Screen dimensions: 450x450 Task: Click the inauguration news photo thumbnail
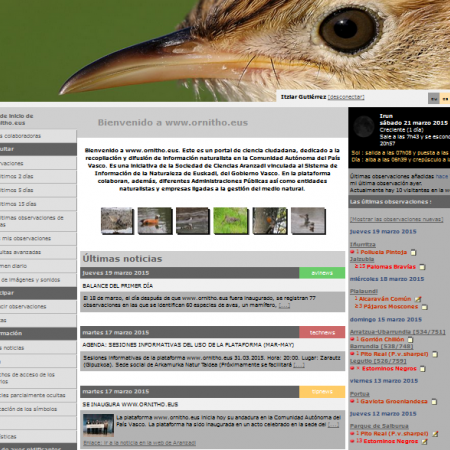[98, 425]
